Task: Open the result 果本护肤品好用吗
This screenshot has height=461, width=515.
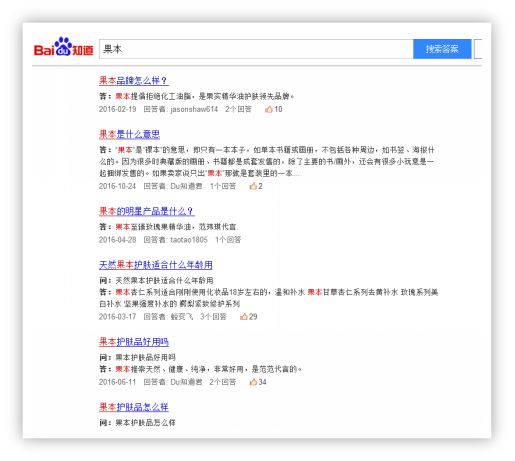Action: click(134, 342)
